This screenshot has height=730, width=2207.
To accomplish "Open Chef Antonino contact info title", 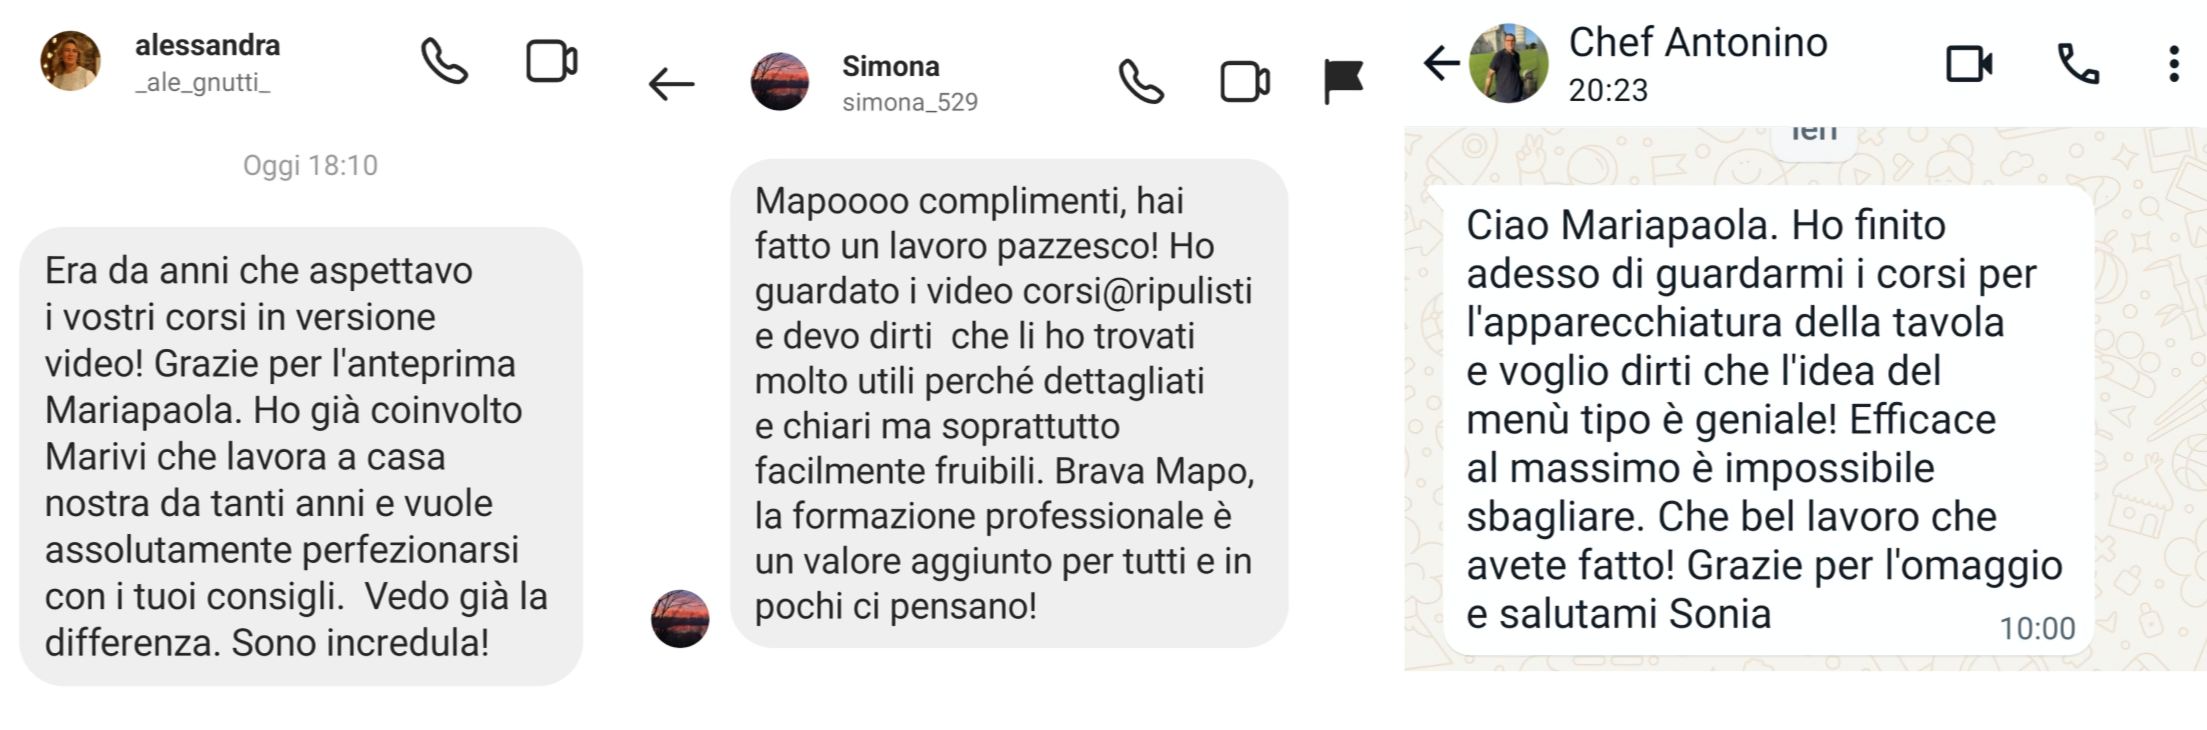I will (x=1698, y=42).
